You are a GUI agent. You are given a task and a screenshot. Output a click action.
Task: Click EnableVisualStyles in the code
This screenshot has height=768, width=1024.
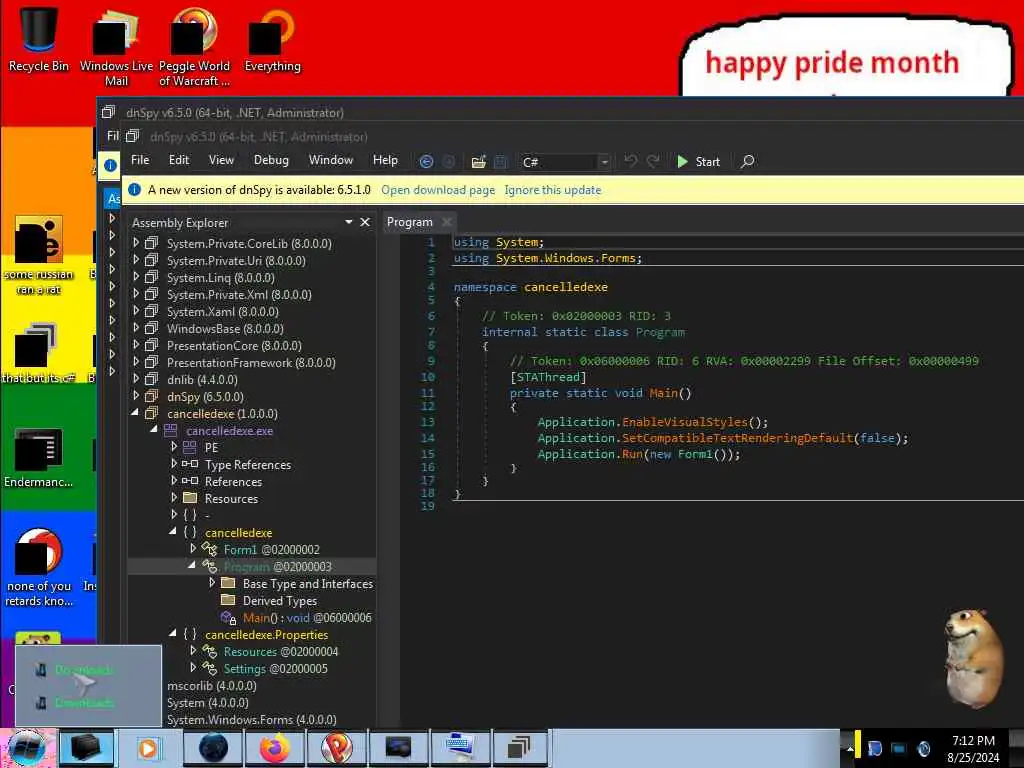[x=684, y=422]
